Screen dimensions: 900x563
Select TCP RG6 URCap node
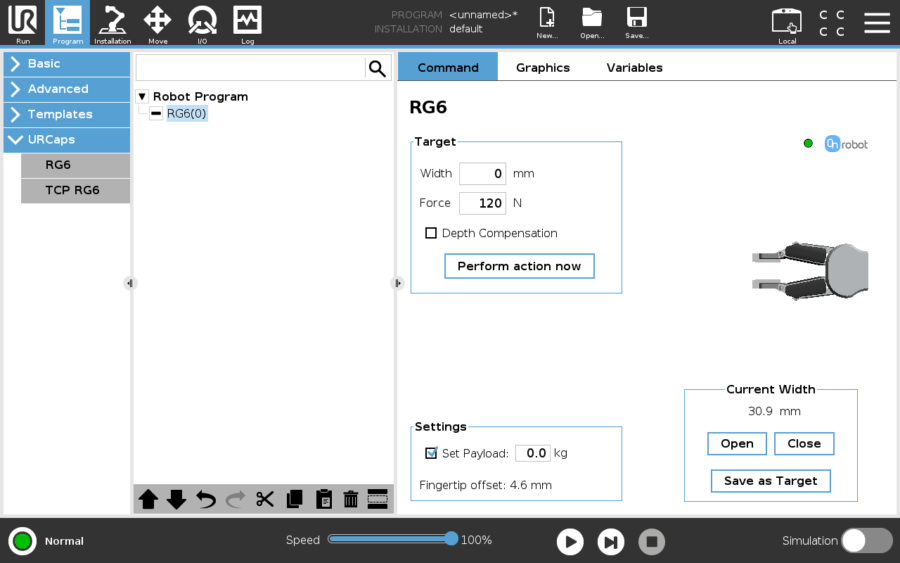tap(75, 191)
